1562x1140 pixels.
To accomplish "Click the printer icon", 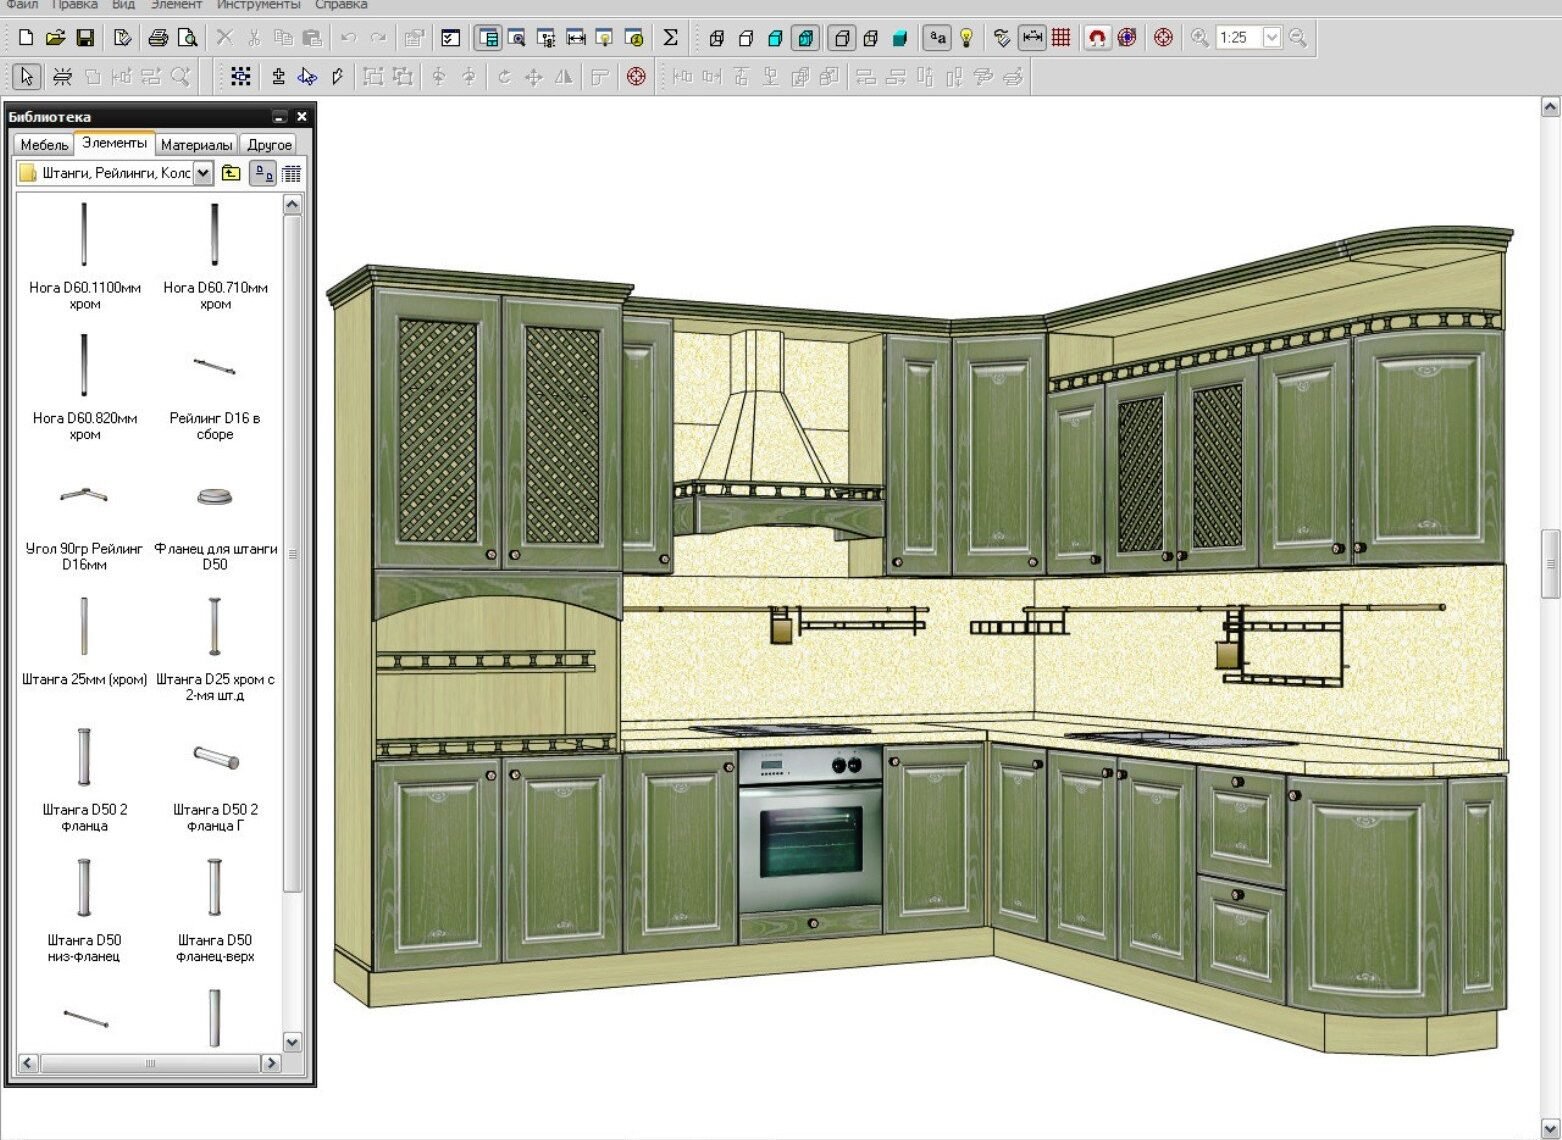I will [x=158, y=38].
